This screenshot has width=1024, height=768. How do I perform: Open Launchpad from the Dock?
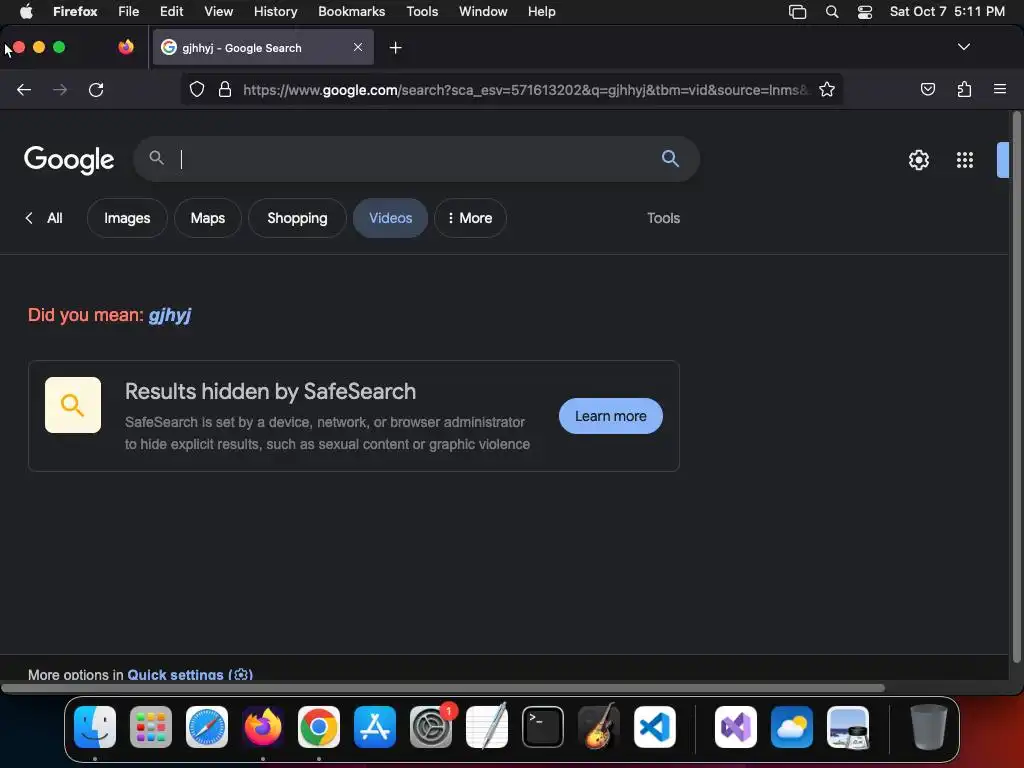[151, 727]
